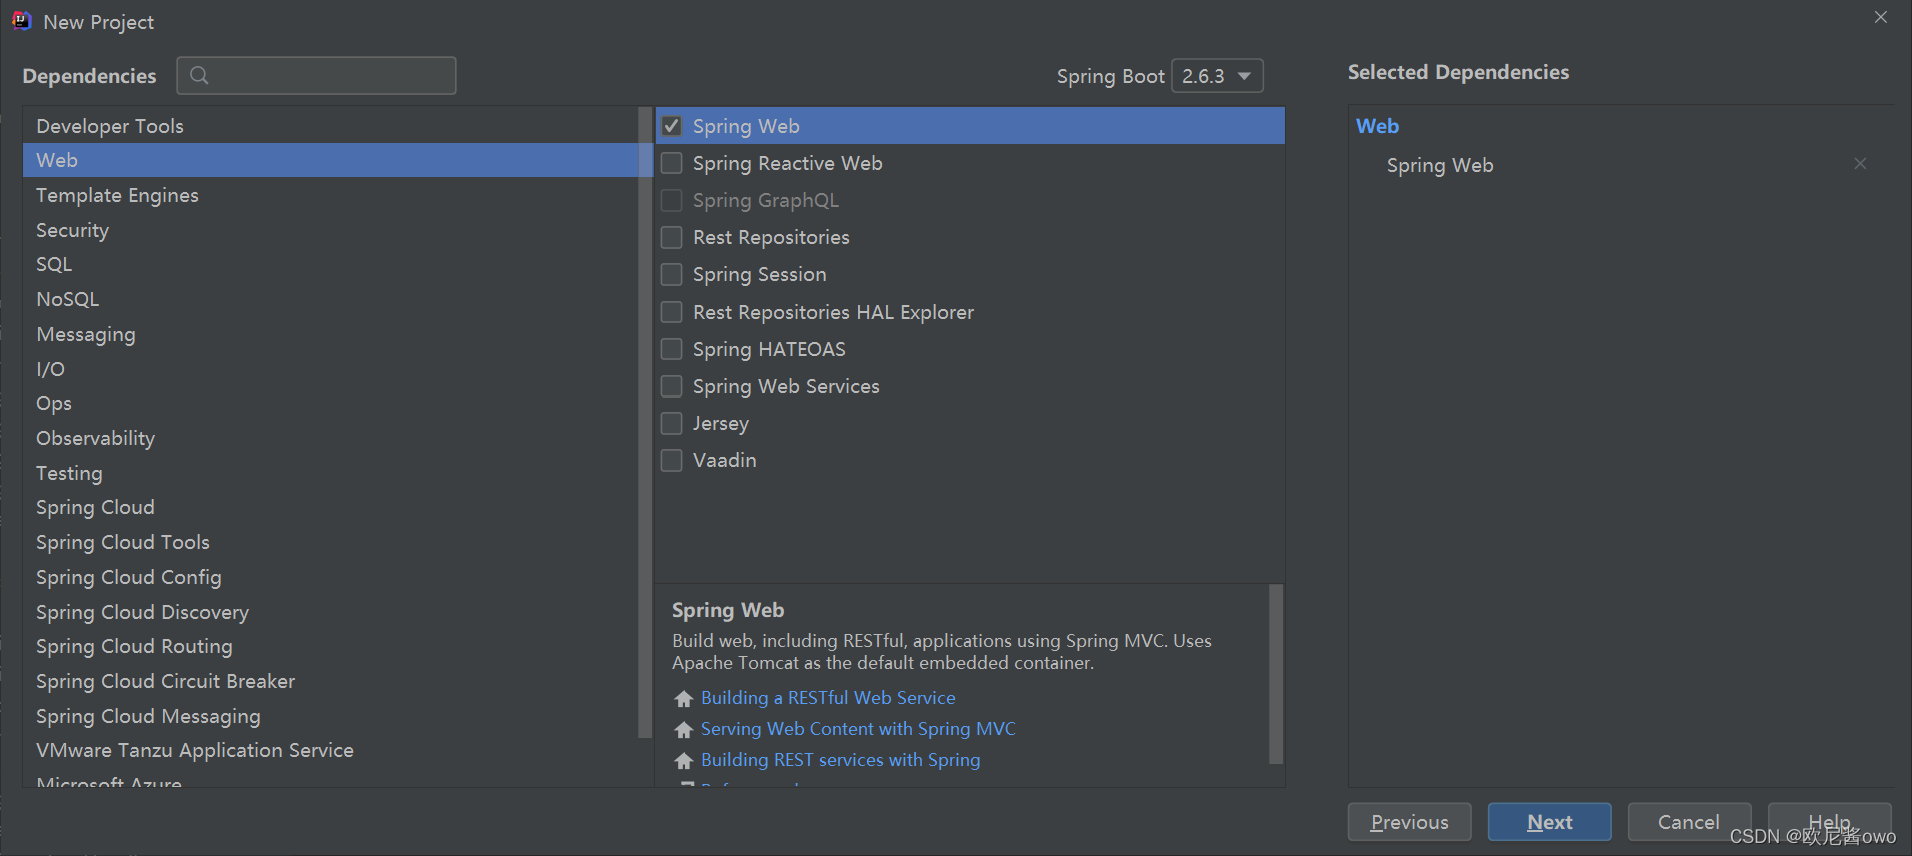Check the Spring Web Services checkbox
Screen dimensions: 1912x856
672,386
